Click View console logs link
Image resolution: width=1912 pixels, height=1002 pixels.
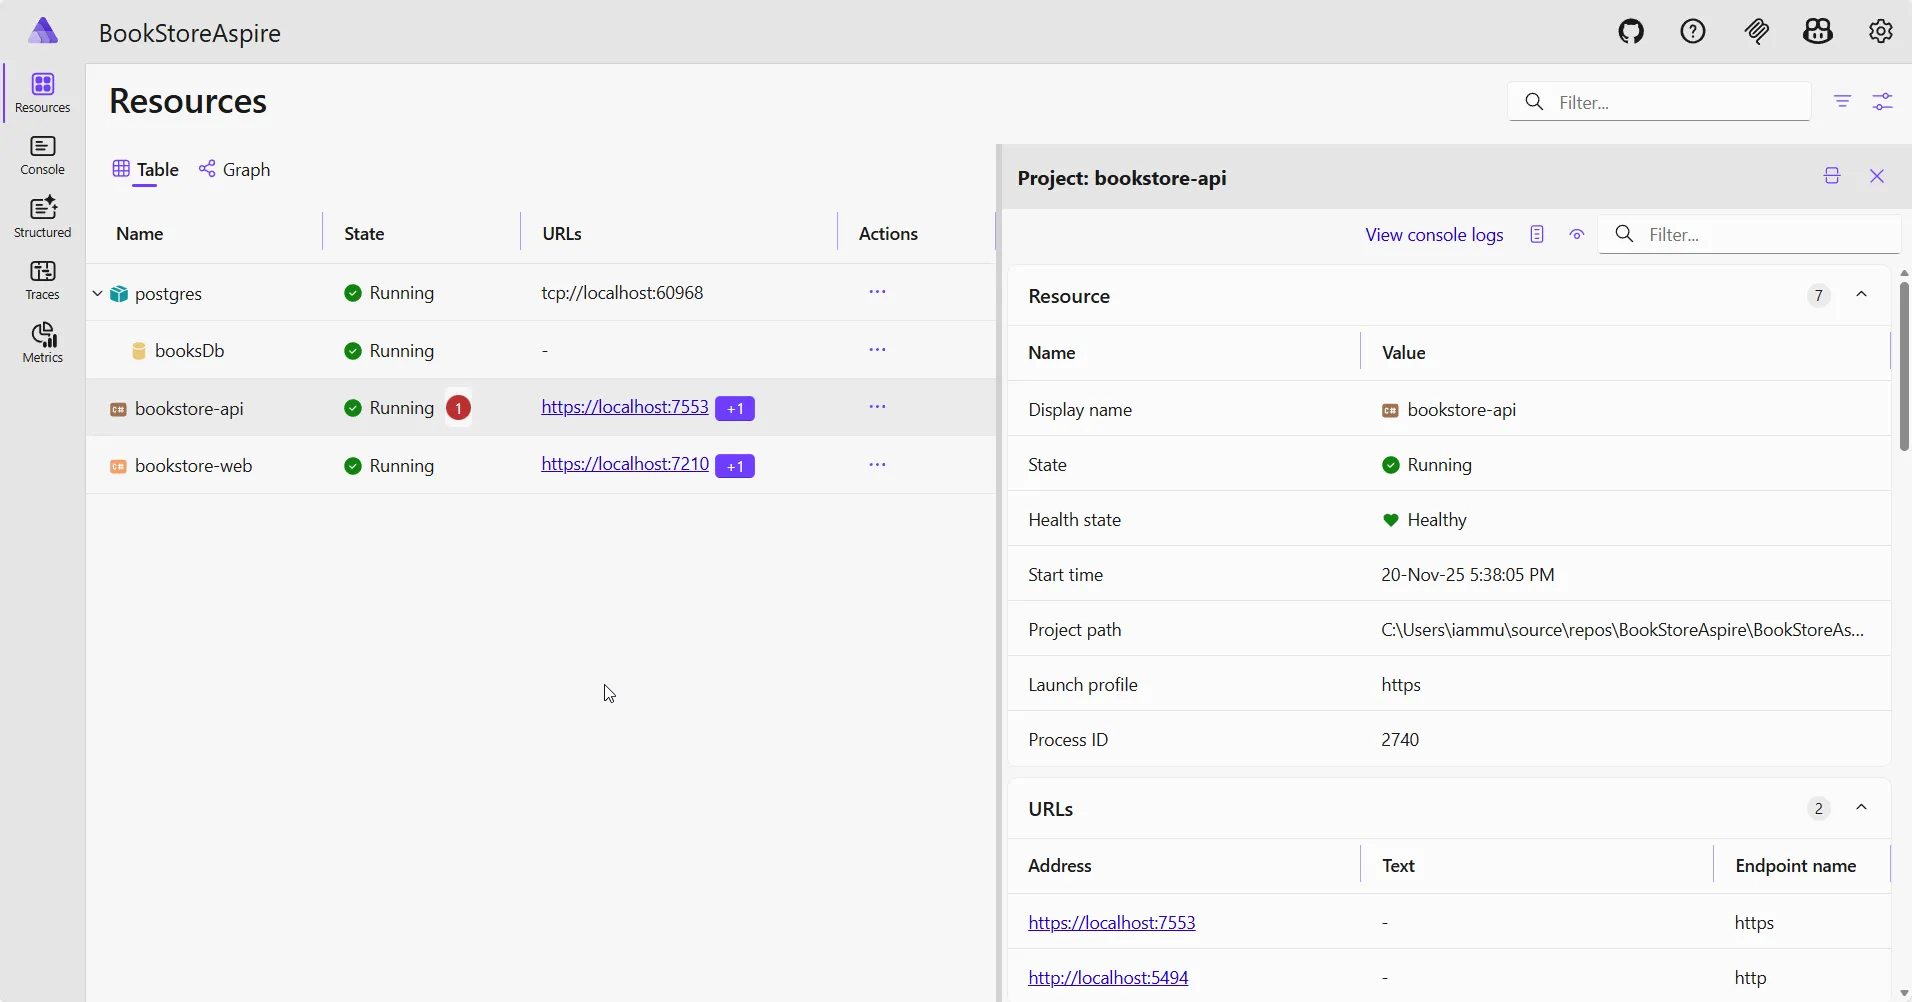click(x=1435, y=235)
